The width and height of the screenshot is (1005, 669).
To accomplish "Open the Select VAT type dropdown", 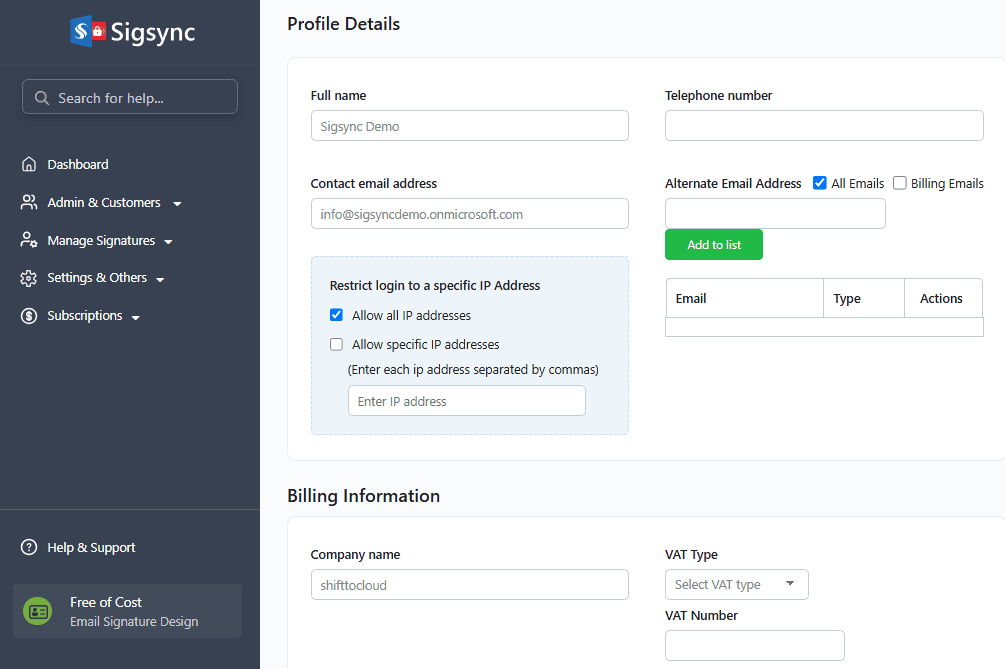I will pos(736,585).
